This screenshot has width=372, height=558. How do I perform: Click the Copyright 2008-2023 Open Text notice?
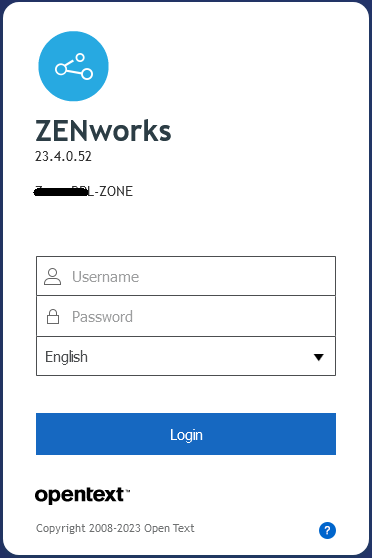tap(115, 528)
